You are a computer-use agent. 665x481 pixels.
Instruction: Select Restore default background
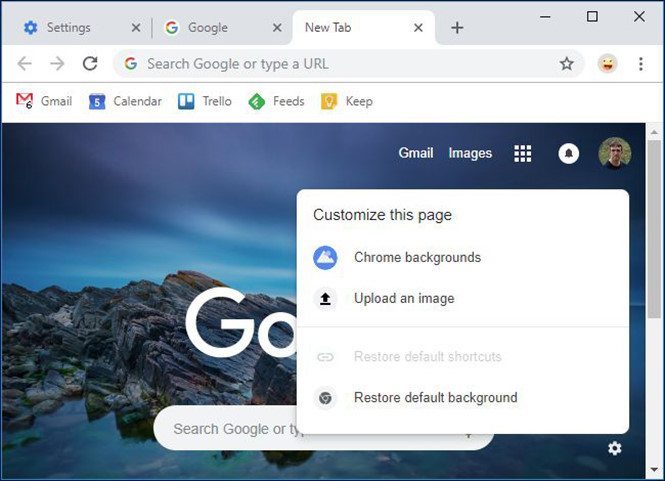click(463, 398)
